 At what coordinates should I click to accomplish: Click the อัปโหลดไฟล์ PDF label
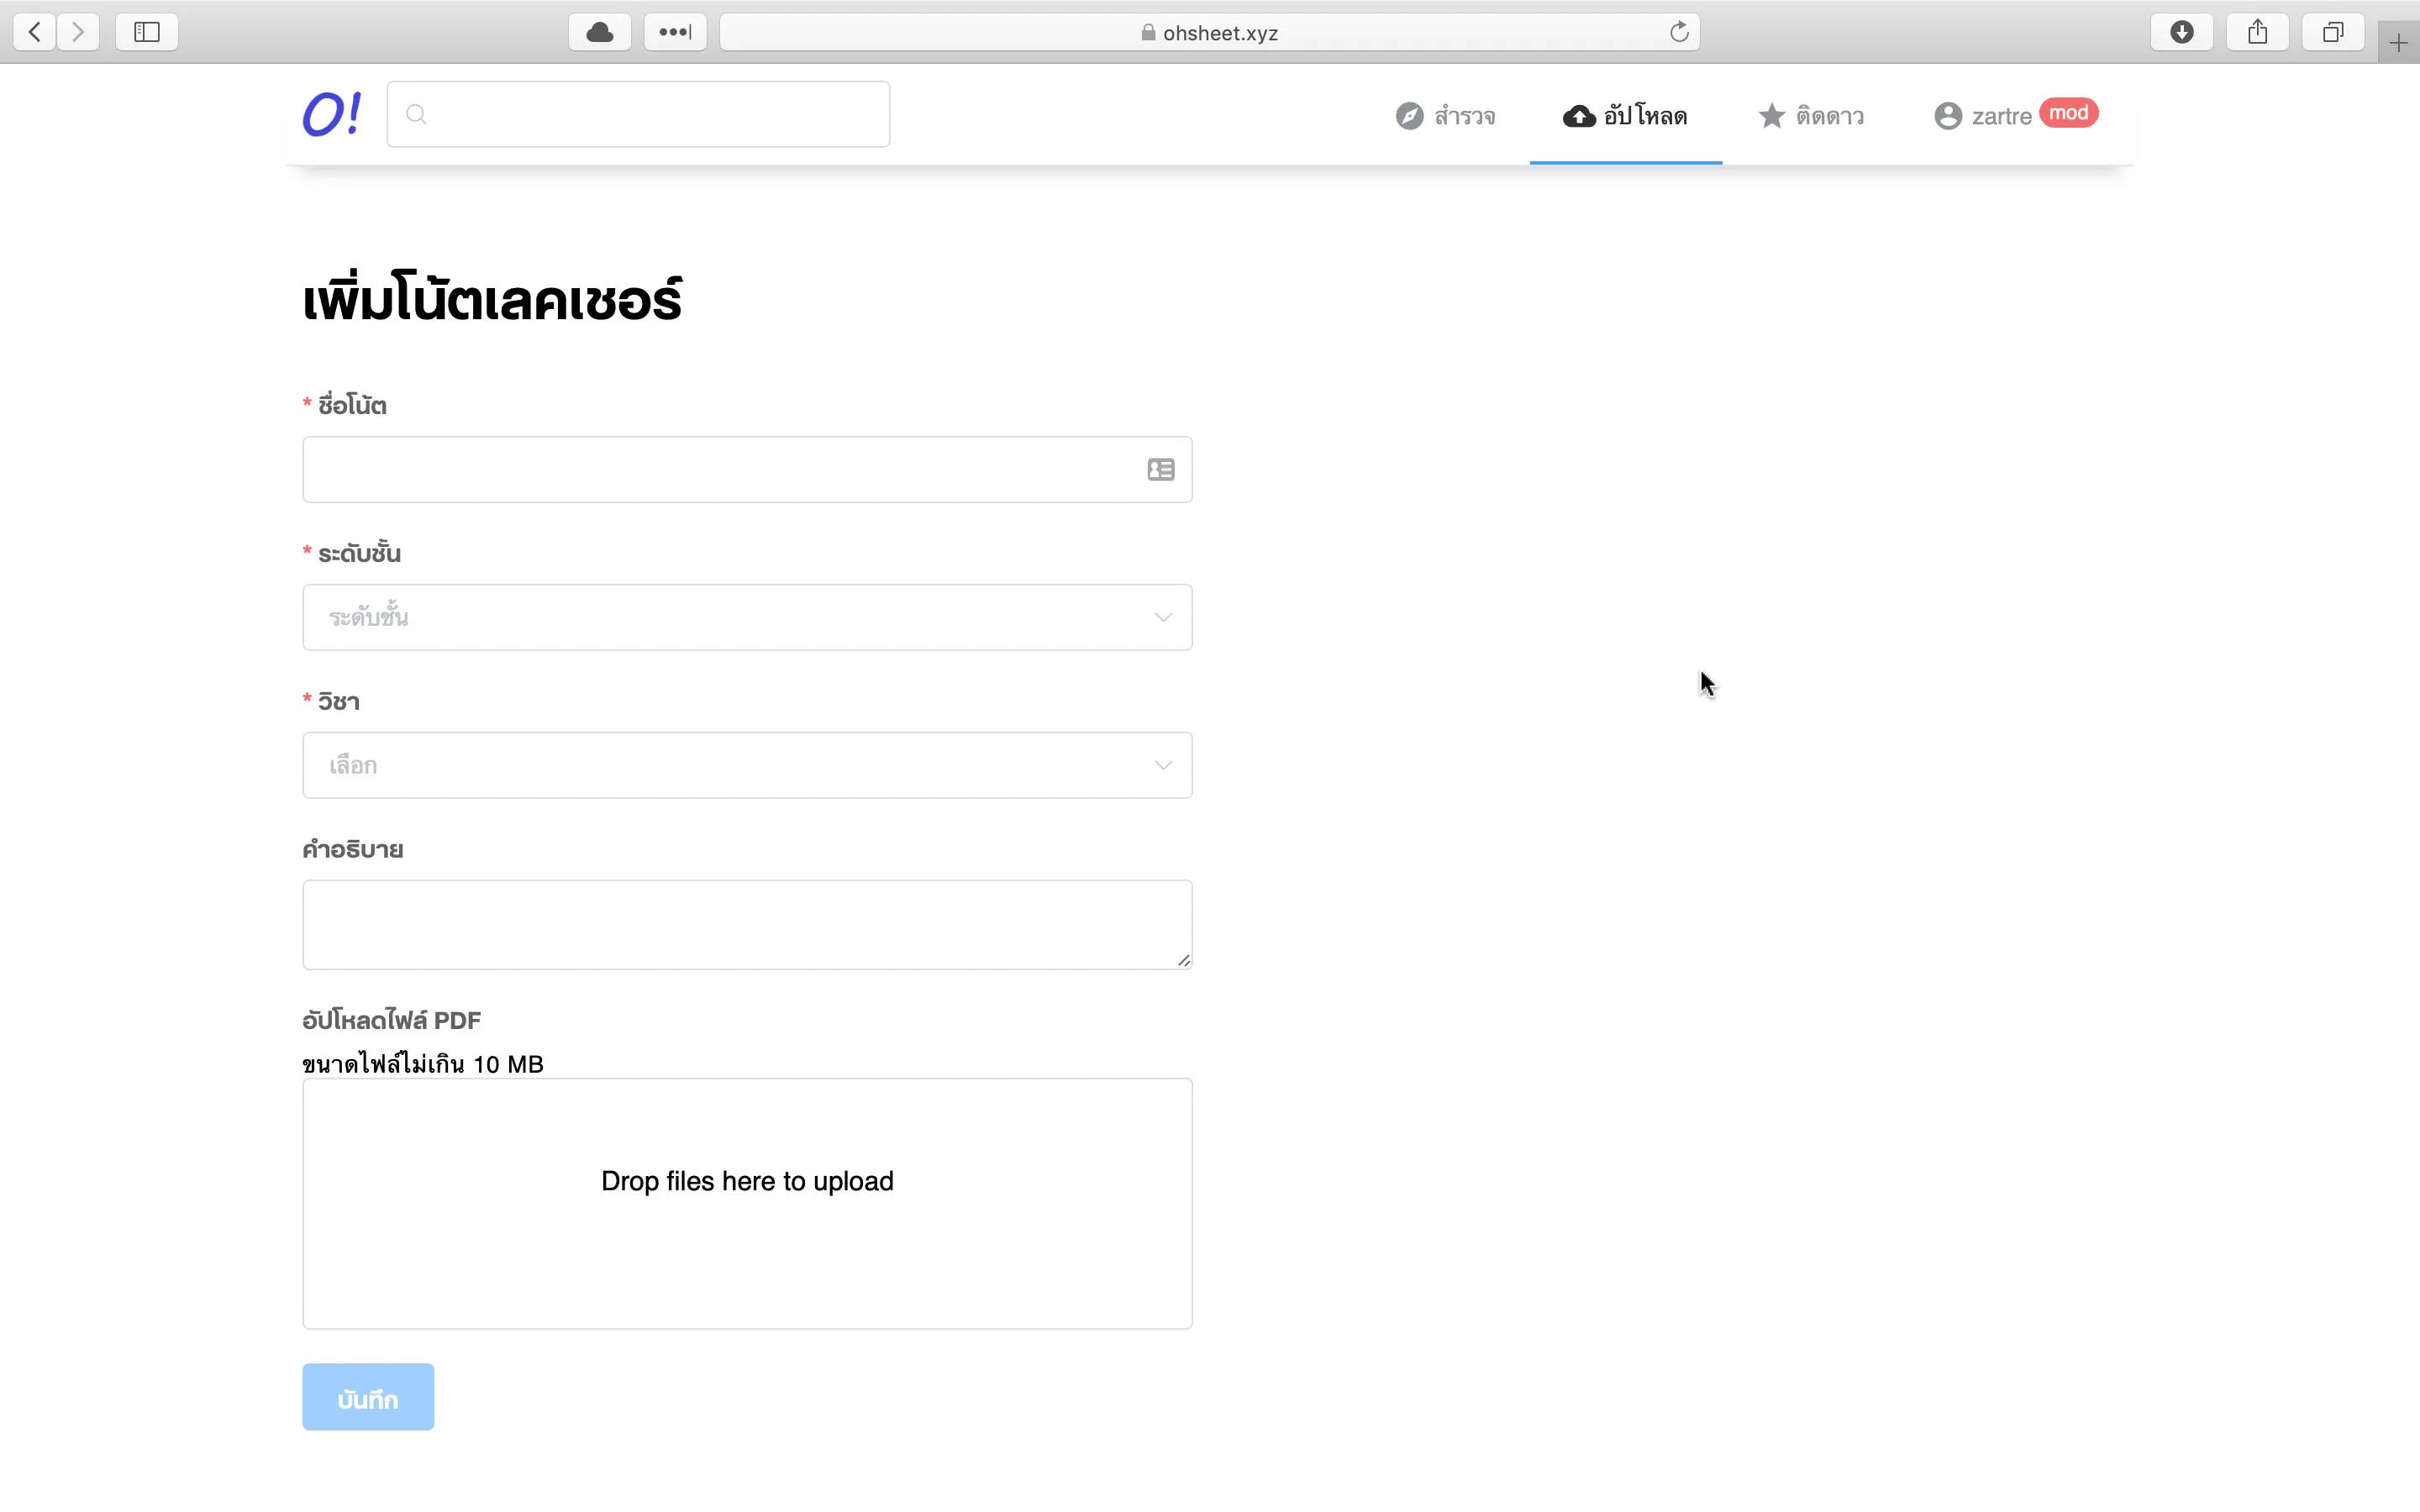point(391,1020)
